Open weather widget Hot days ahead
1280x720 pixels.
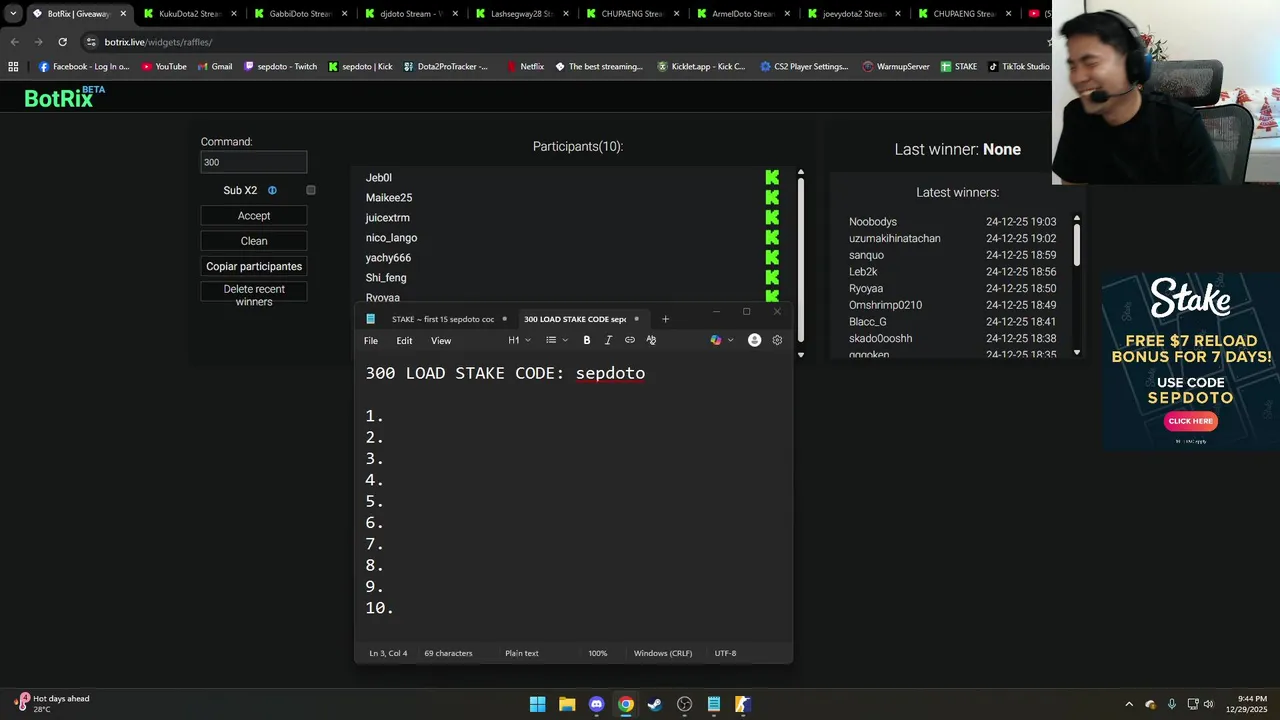pos(52,704)
